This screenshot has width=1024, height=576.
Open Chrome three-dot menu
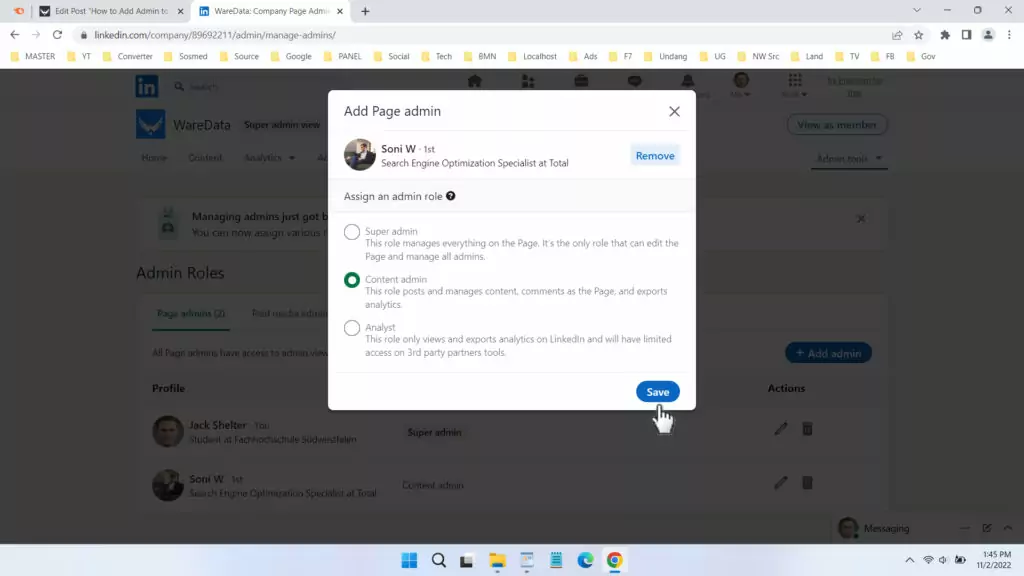[x=1009, y=35]
